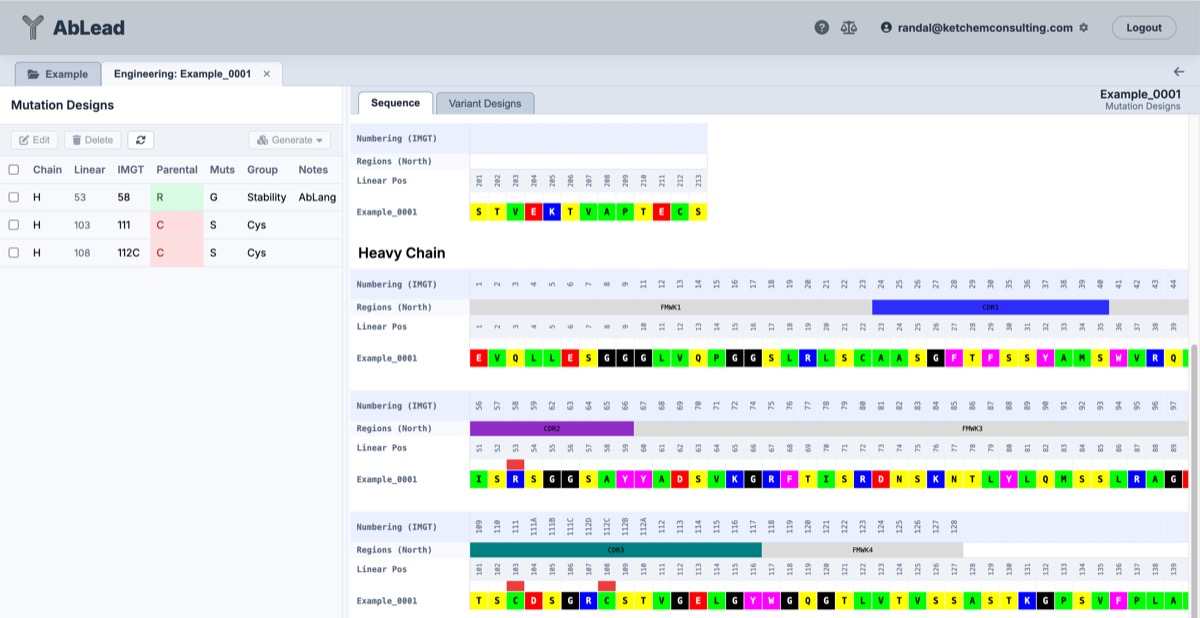Sort table by the Group column header

click(262, 170)
